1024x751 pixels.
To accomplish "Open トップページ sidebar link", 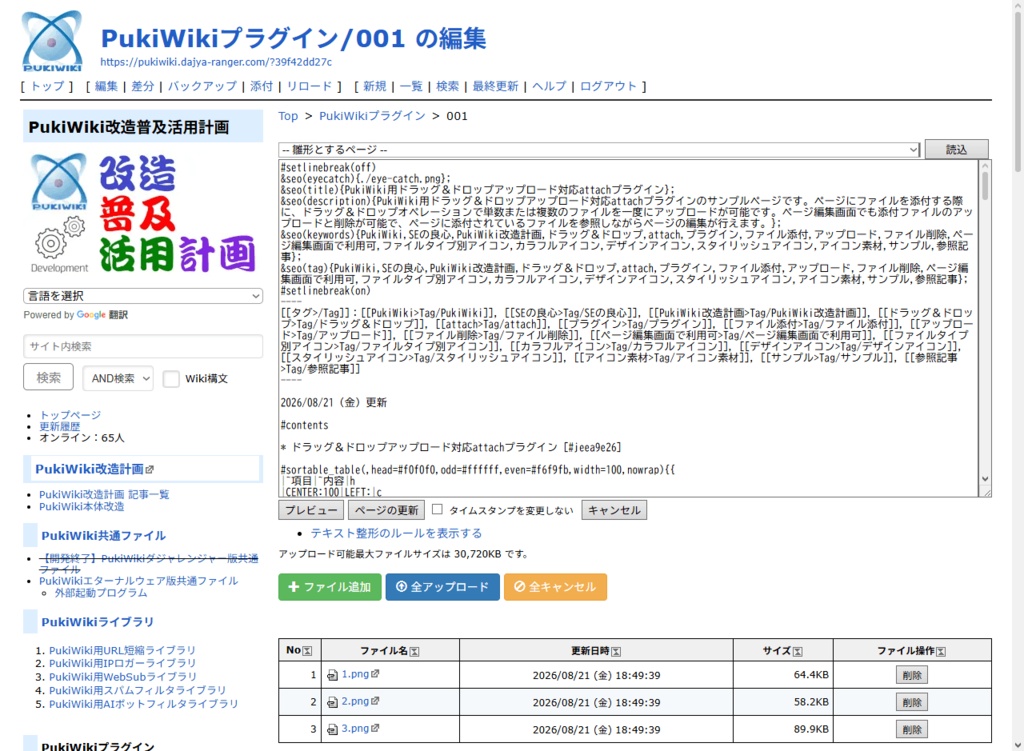I will coord(71,415).
